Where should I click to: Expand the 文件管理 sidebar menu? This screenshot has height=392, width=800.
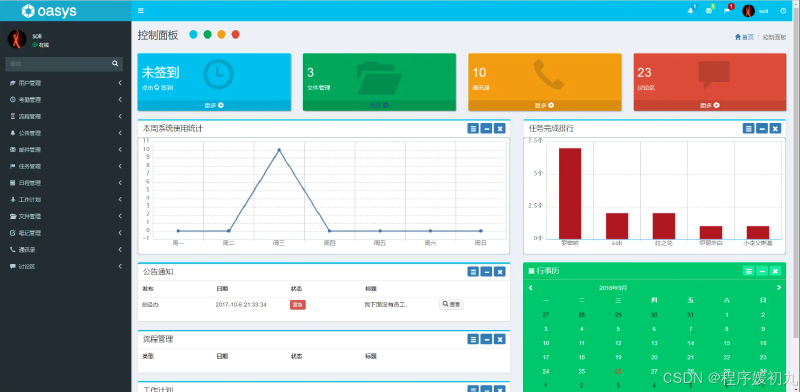65,216
